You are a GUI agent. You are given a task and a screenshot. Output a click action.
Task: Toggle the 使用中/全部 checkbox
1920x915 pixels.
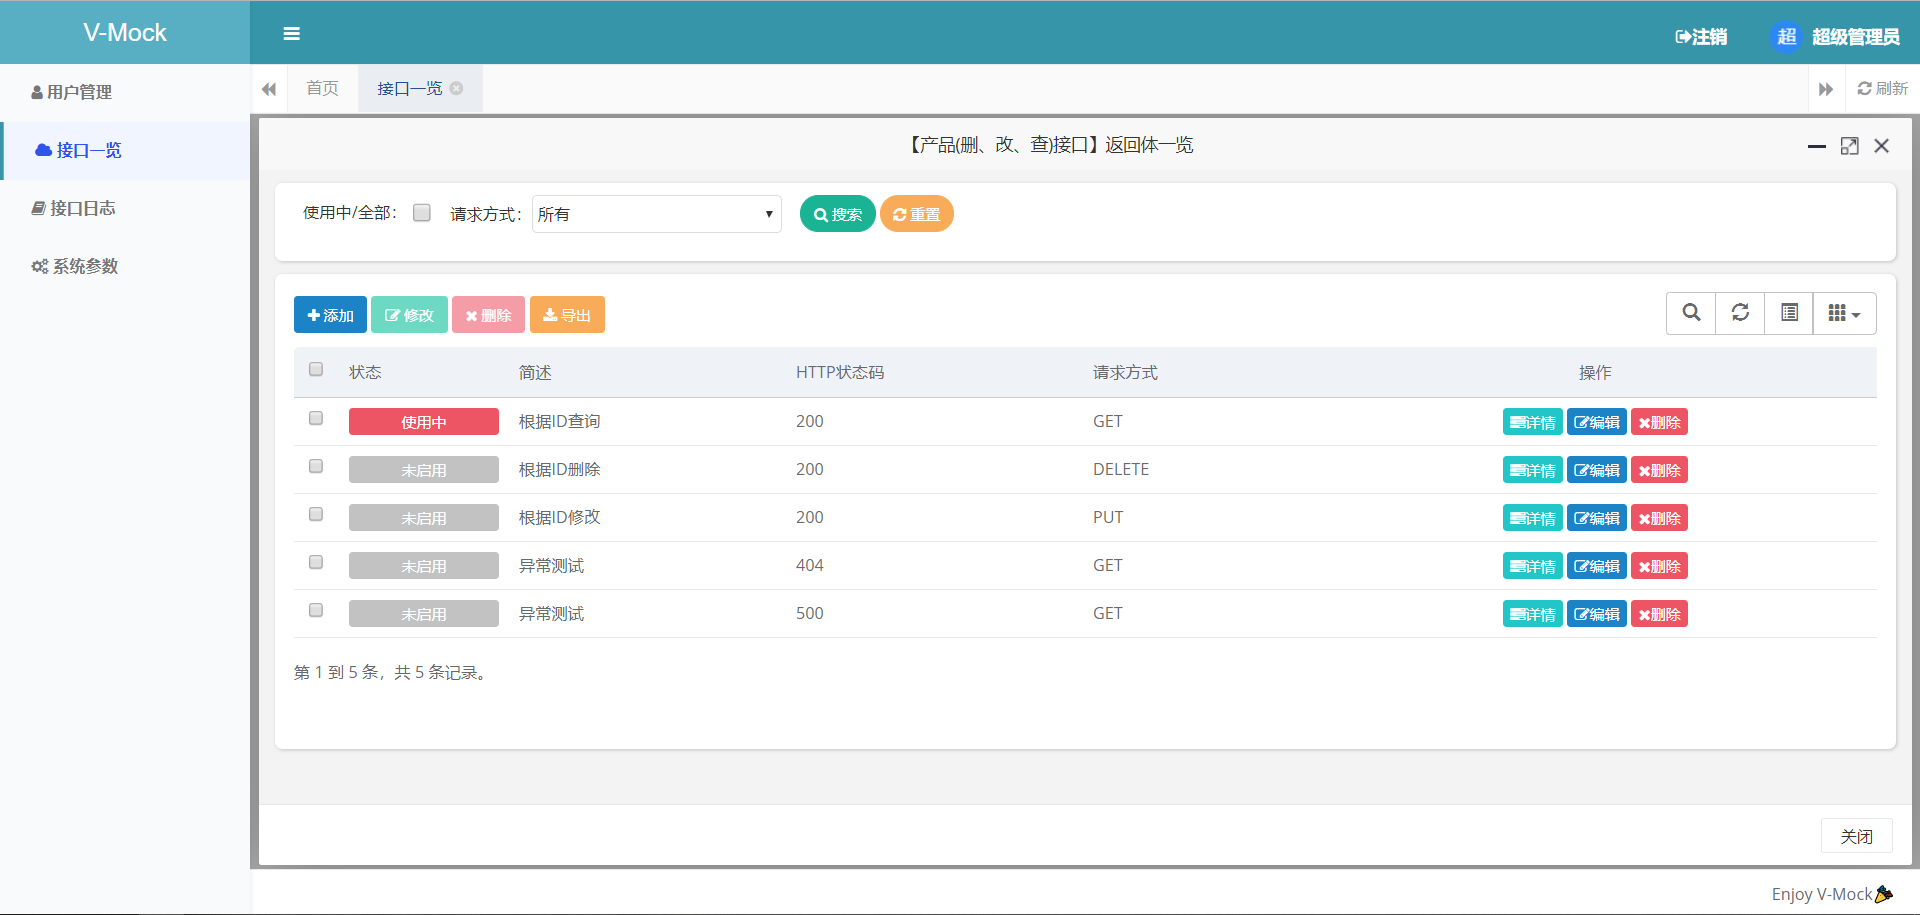point(422,213)
